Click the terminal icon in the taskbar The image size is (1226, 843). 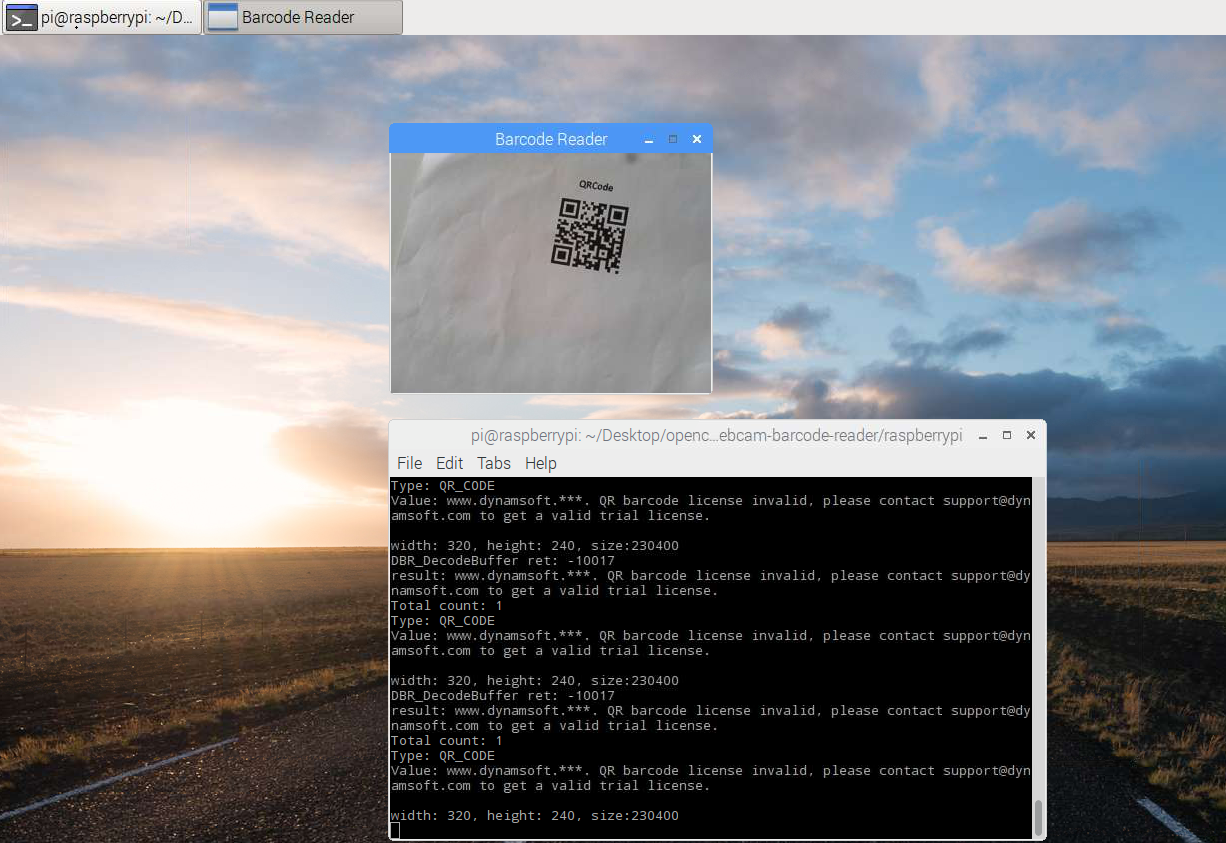pos(21,17)
